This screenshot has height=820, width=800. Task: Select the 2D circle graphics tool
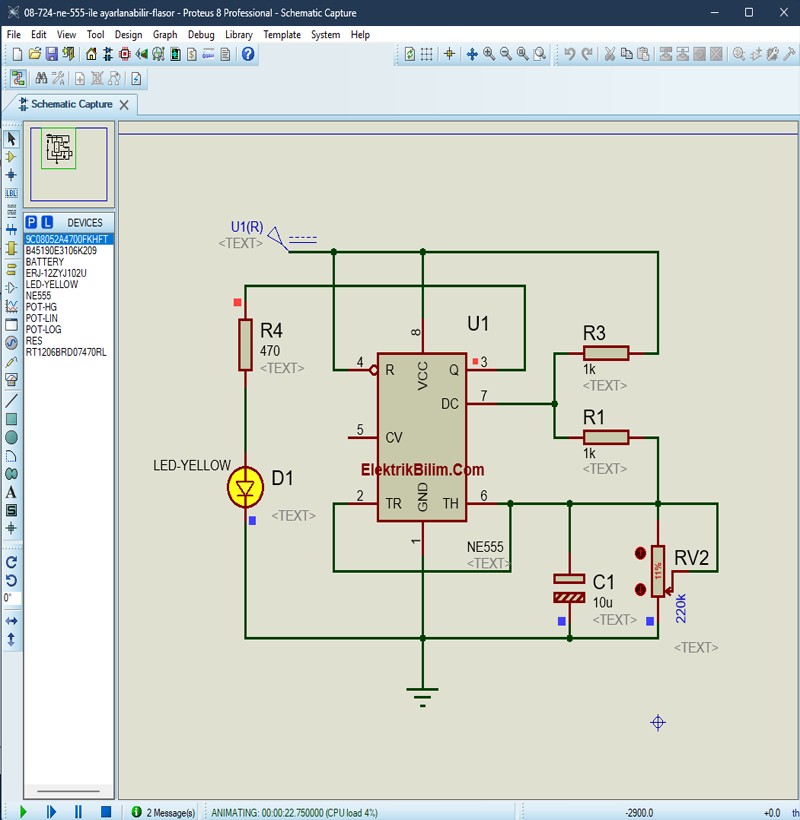[x=11, y=437]
